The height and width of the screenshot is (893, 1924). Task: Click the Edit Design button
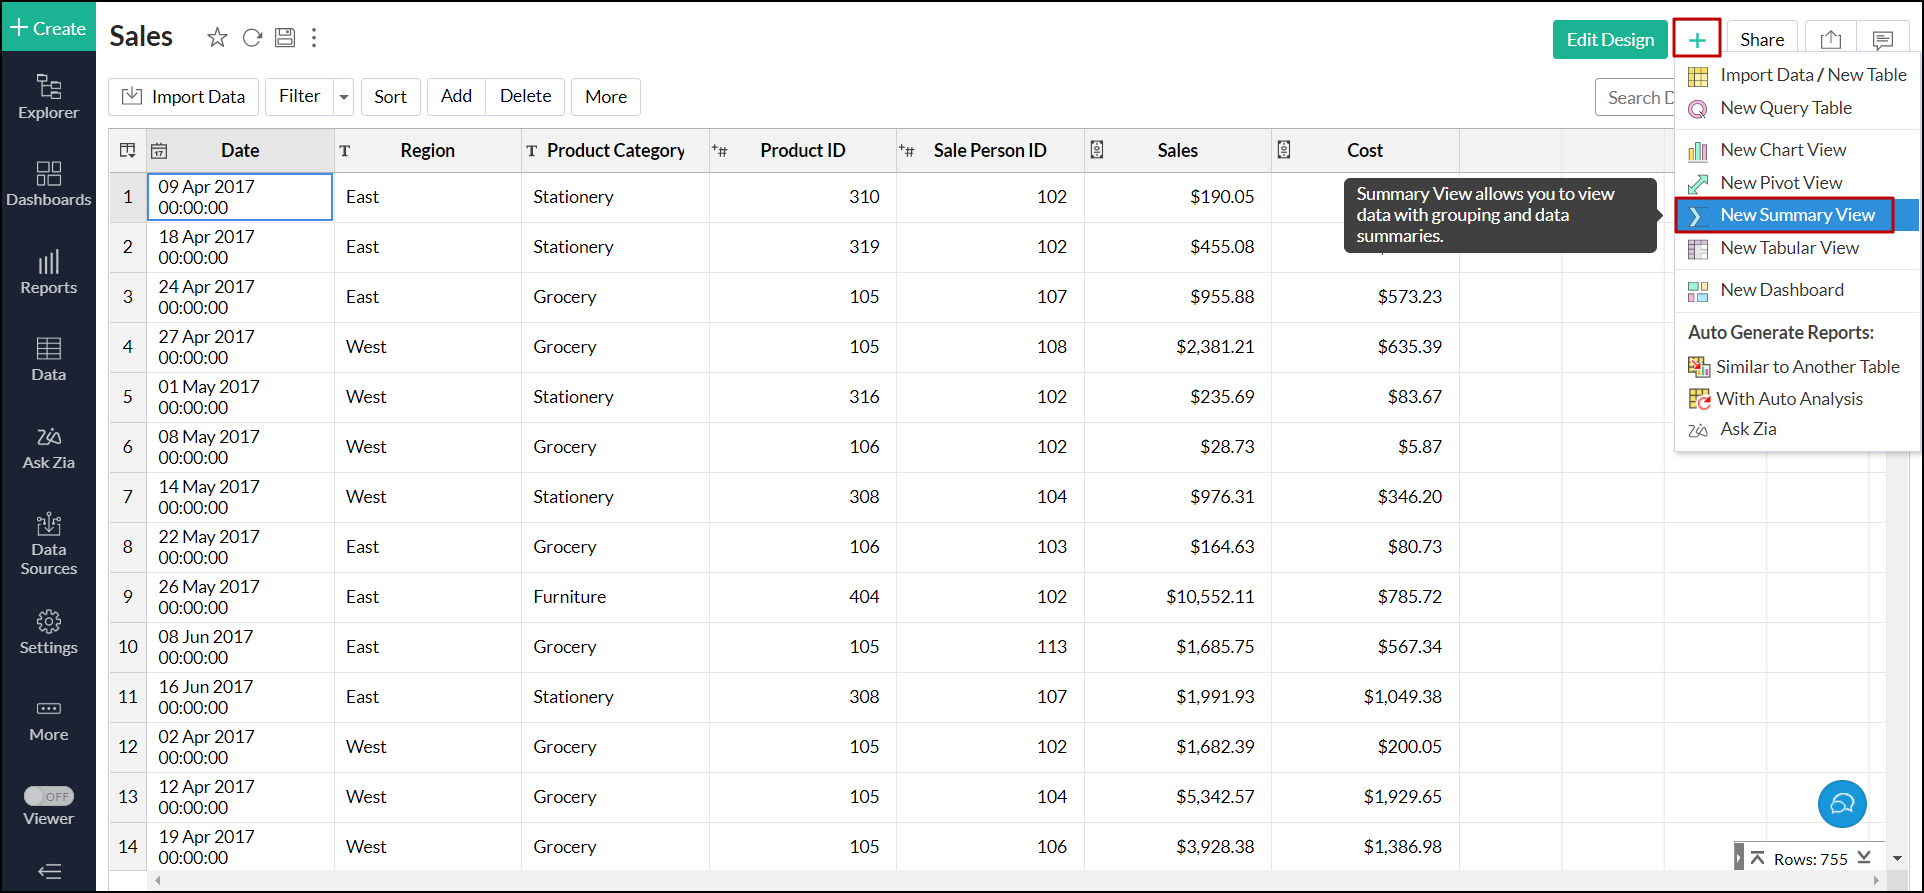point(1609,40)
